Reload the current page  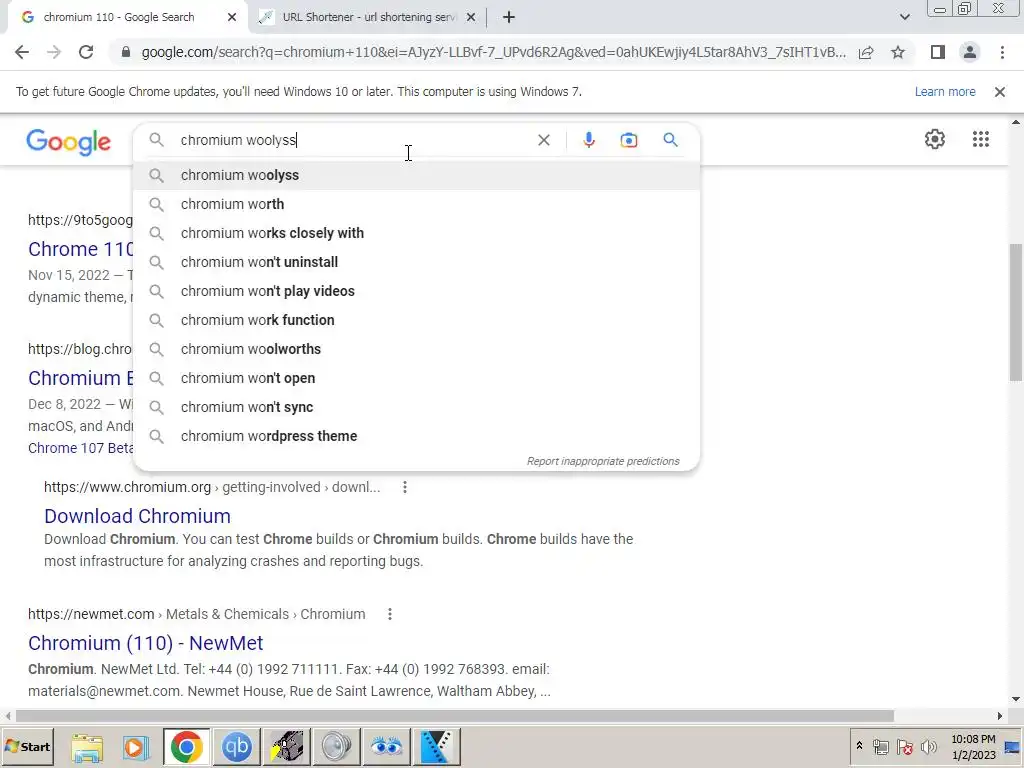tap(86, 52)
